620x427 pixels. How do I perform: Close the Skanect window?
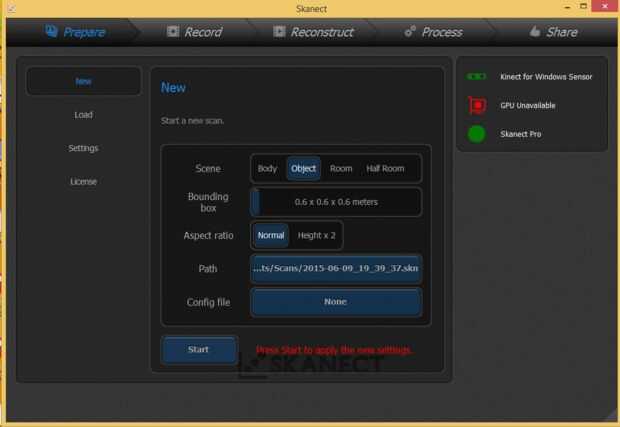[x=605, y=6]
